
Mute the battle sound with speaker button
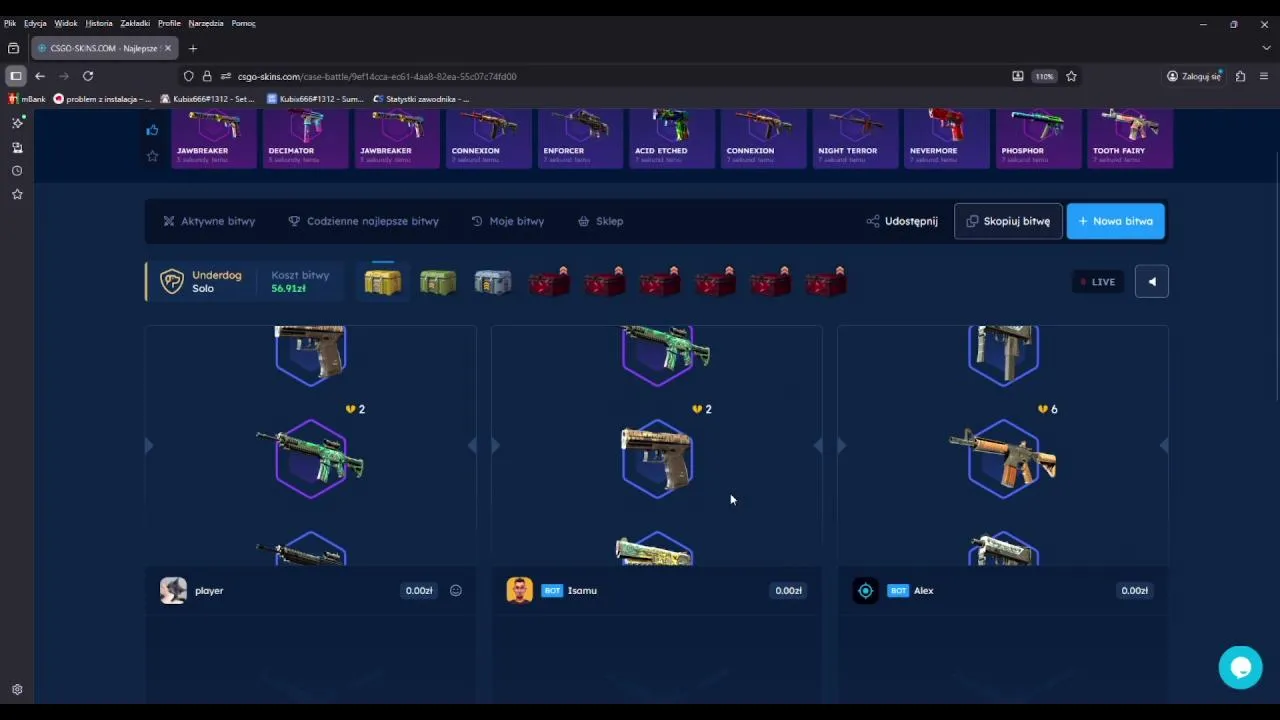tap(1152, 282)
